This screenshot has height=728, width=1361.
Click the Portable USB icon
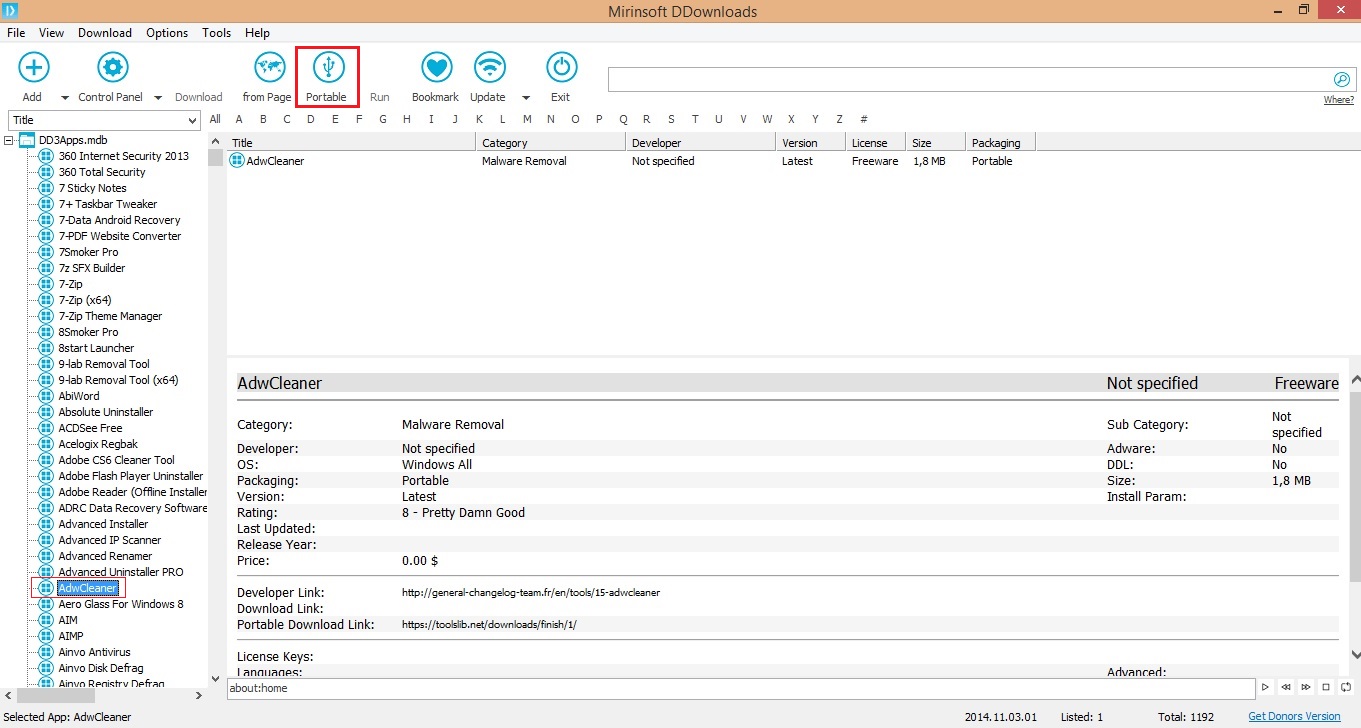click(x=328, y=68)
